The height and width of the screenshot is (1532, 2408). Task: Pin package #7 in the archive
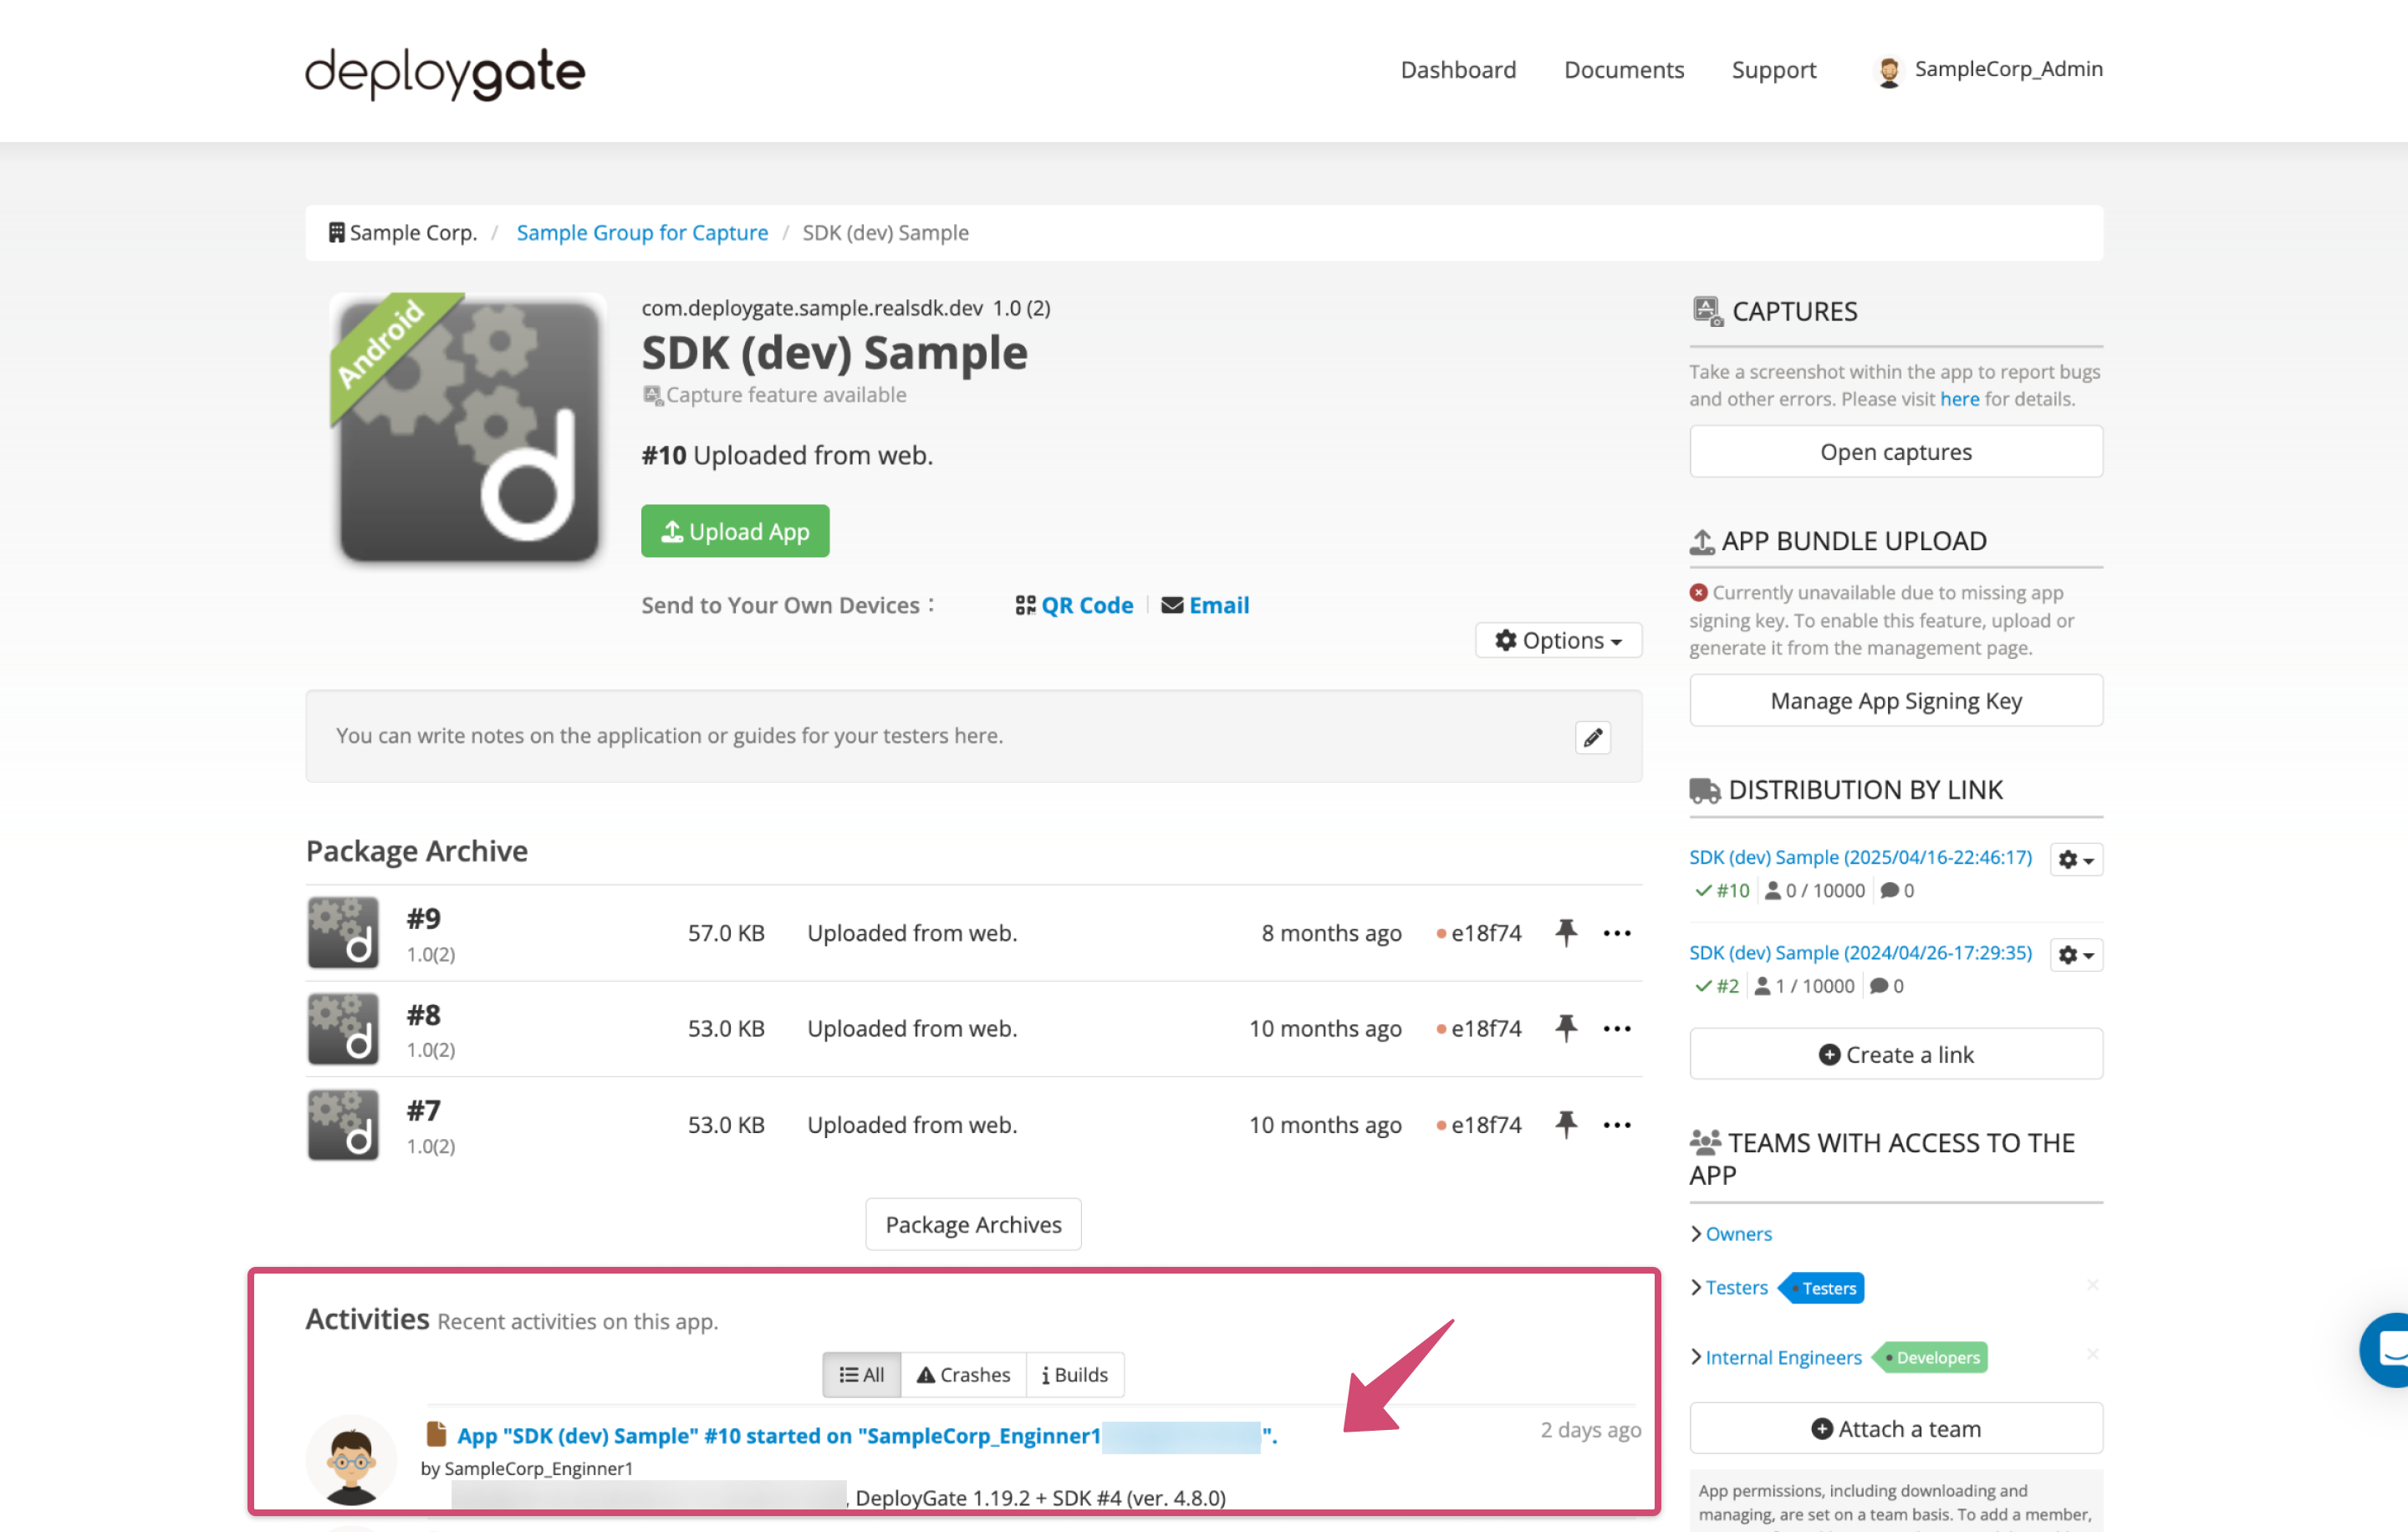tap(1566, 1124)
